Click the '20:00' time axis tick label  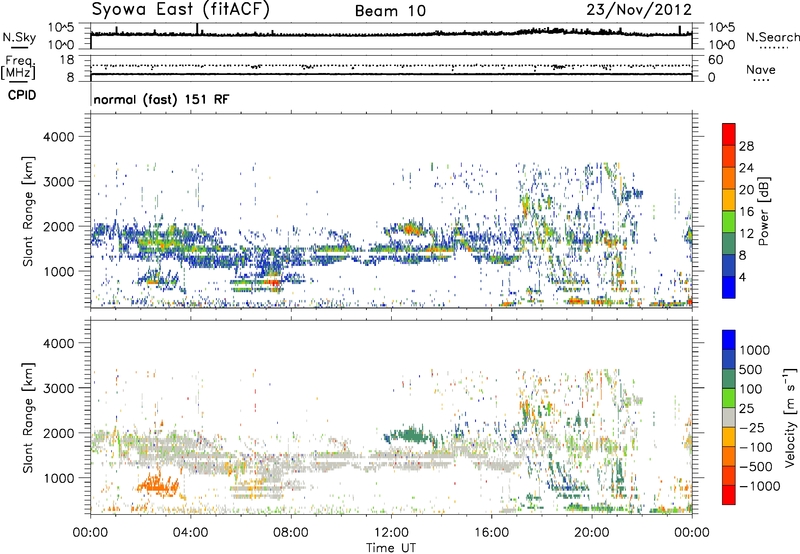(592, 533)
